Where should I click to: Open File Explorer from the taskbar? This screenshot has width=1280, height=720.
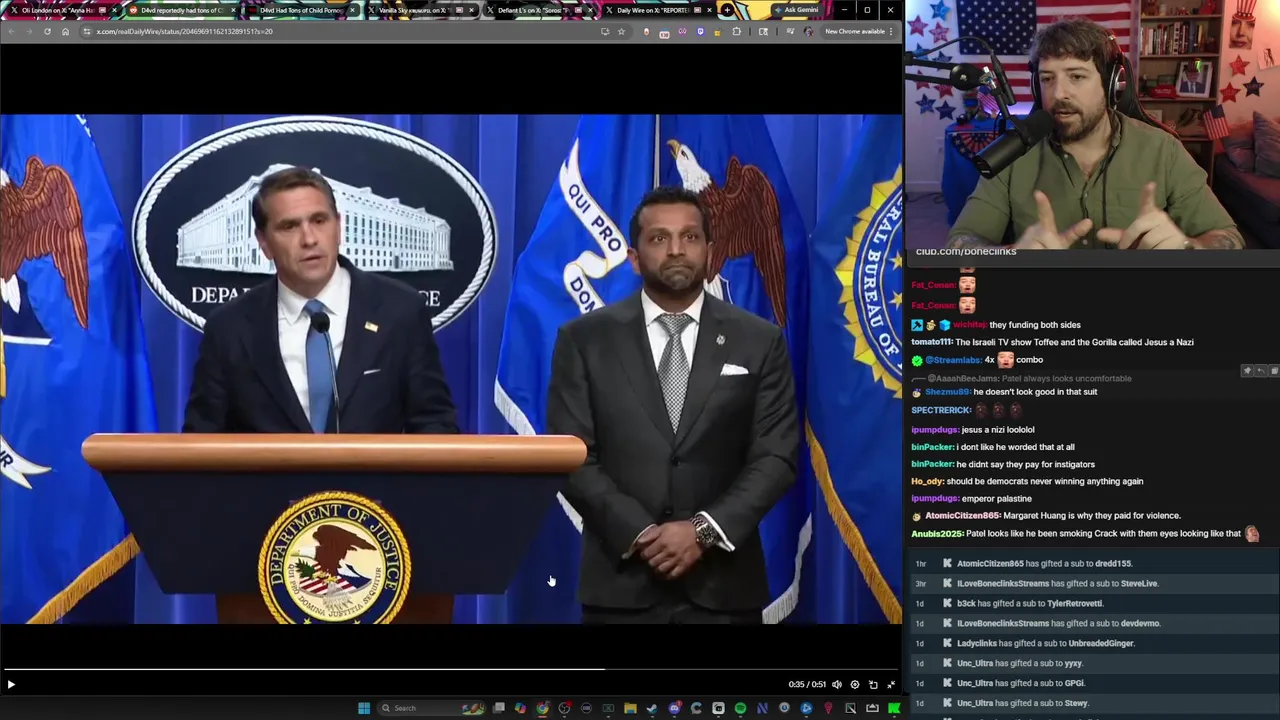pos(630,708)
